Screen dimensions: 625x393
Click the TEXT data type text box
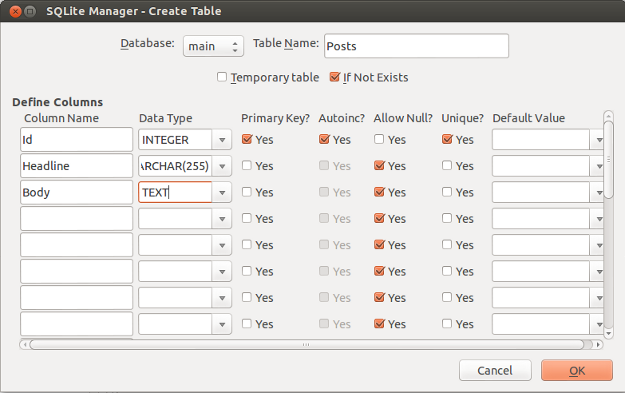coord(175,192)
